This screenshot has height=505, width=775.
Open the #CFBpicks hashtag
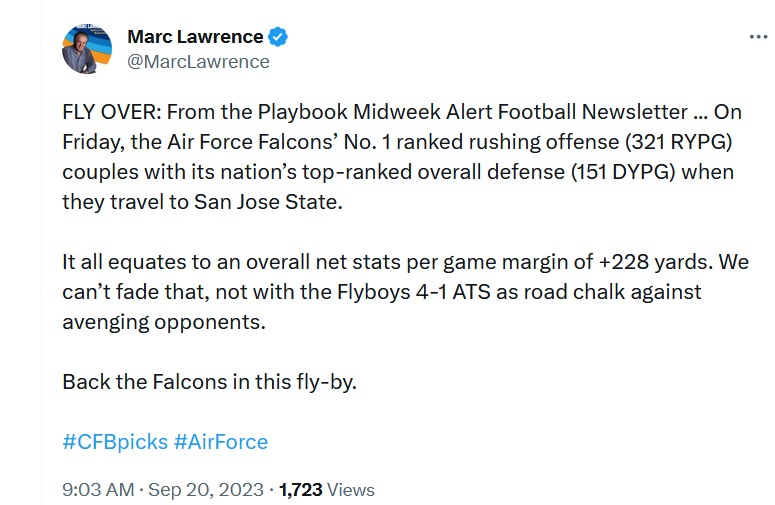[x=114, y=441]
